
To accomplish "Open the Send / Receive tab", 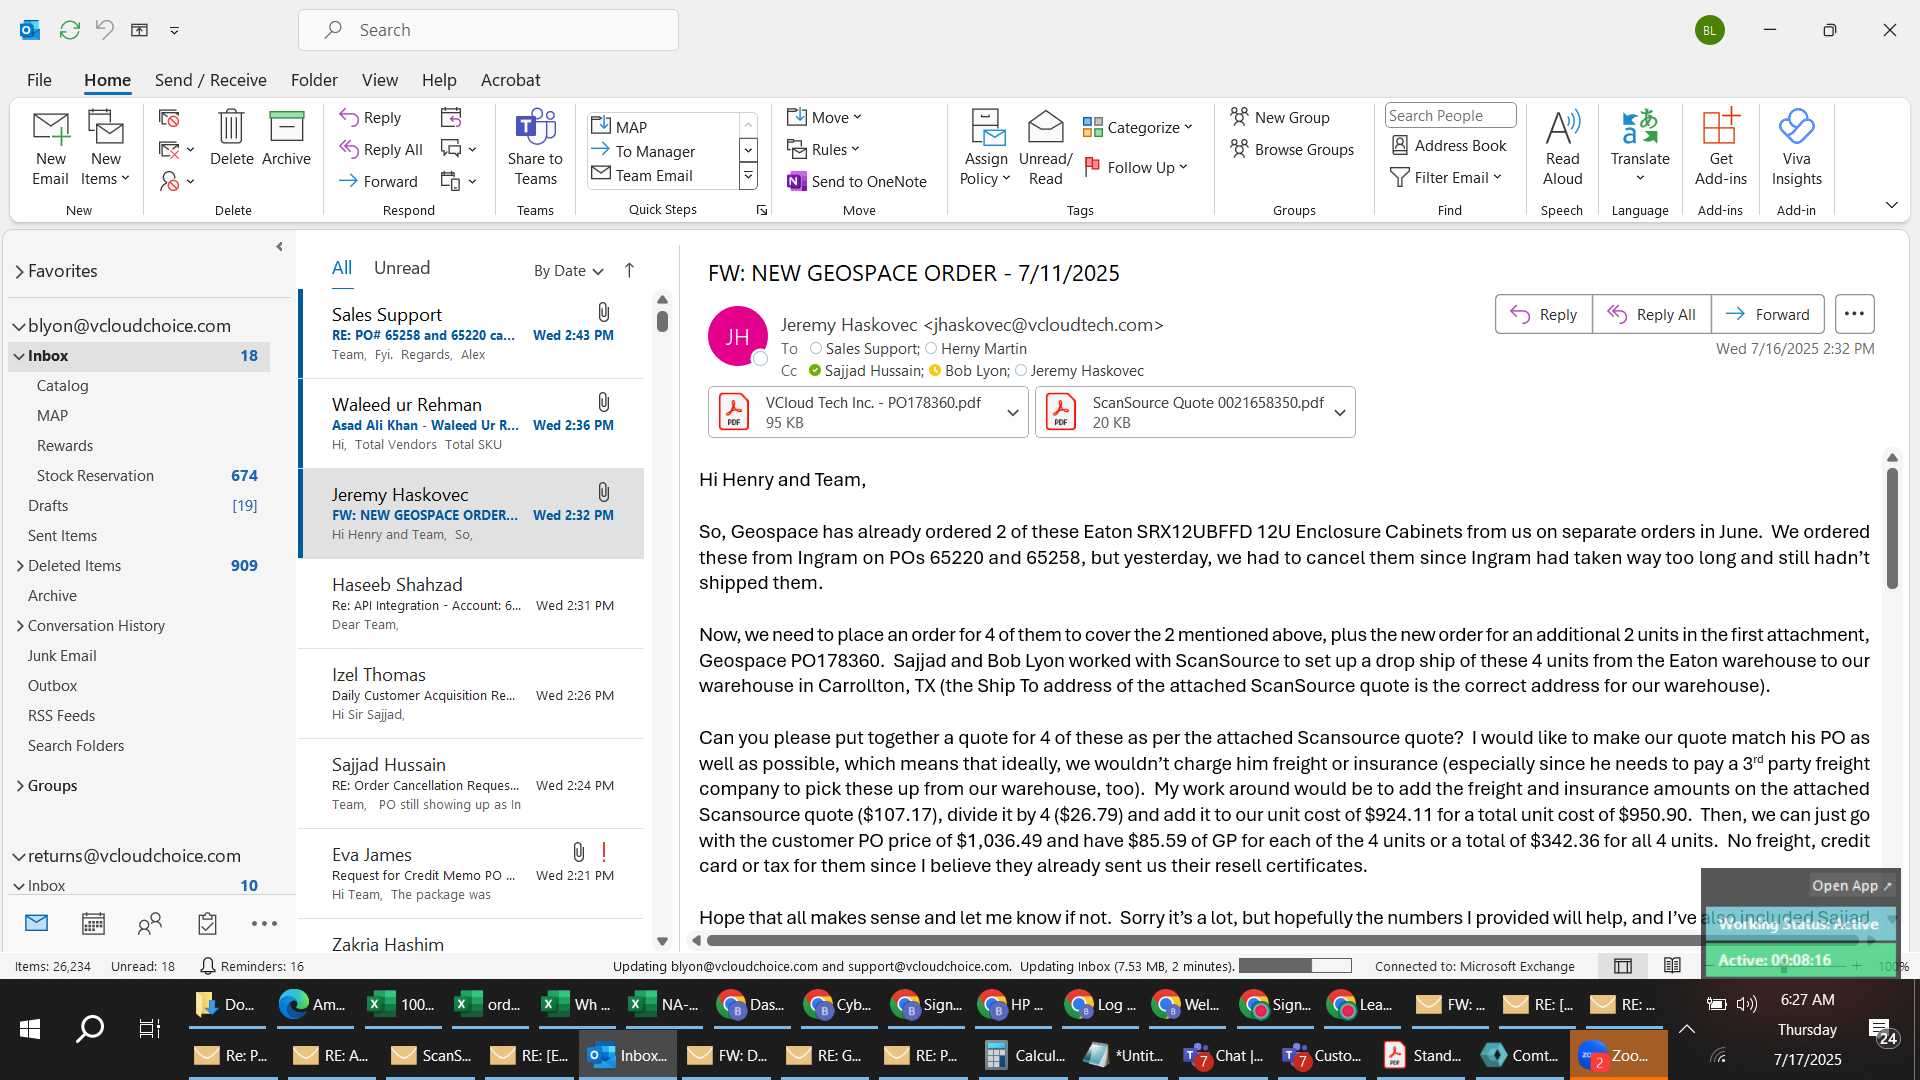I will coord(210,80).
